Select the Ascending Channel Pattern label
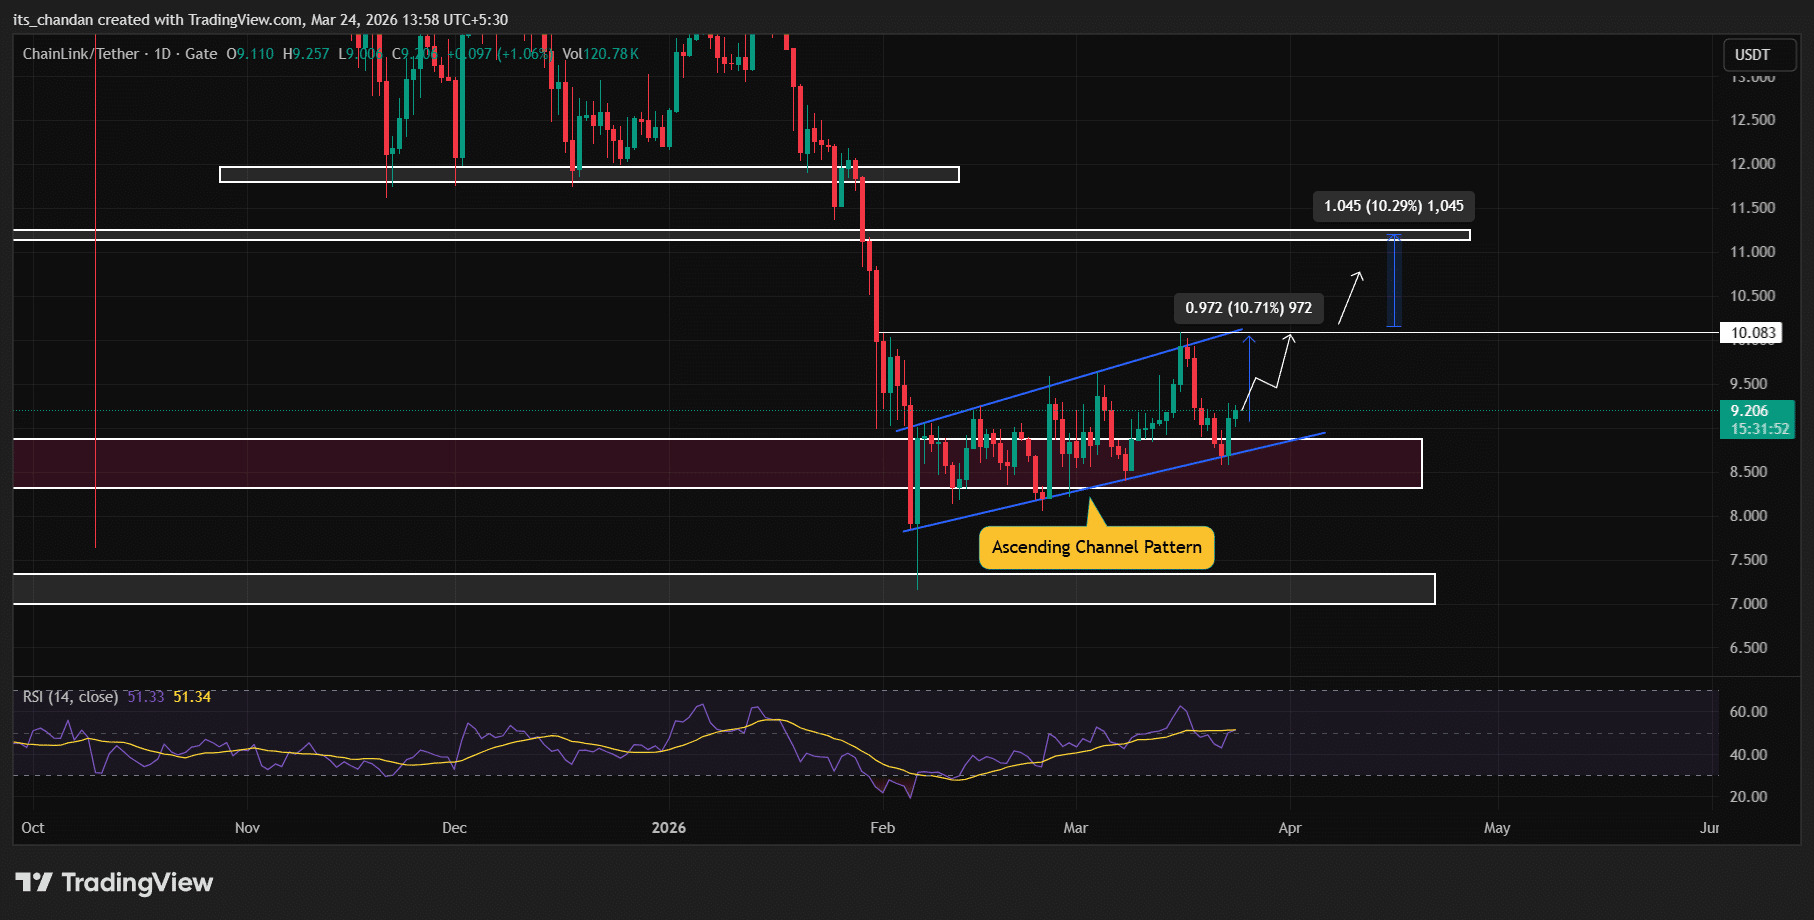1814x920 pixels. pyautogui.click(x=1096, y=548)
